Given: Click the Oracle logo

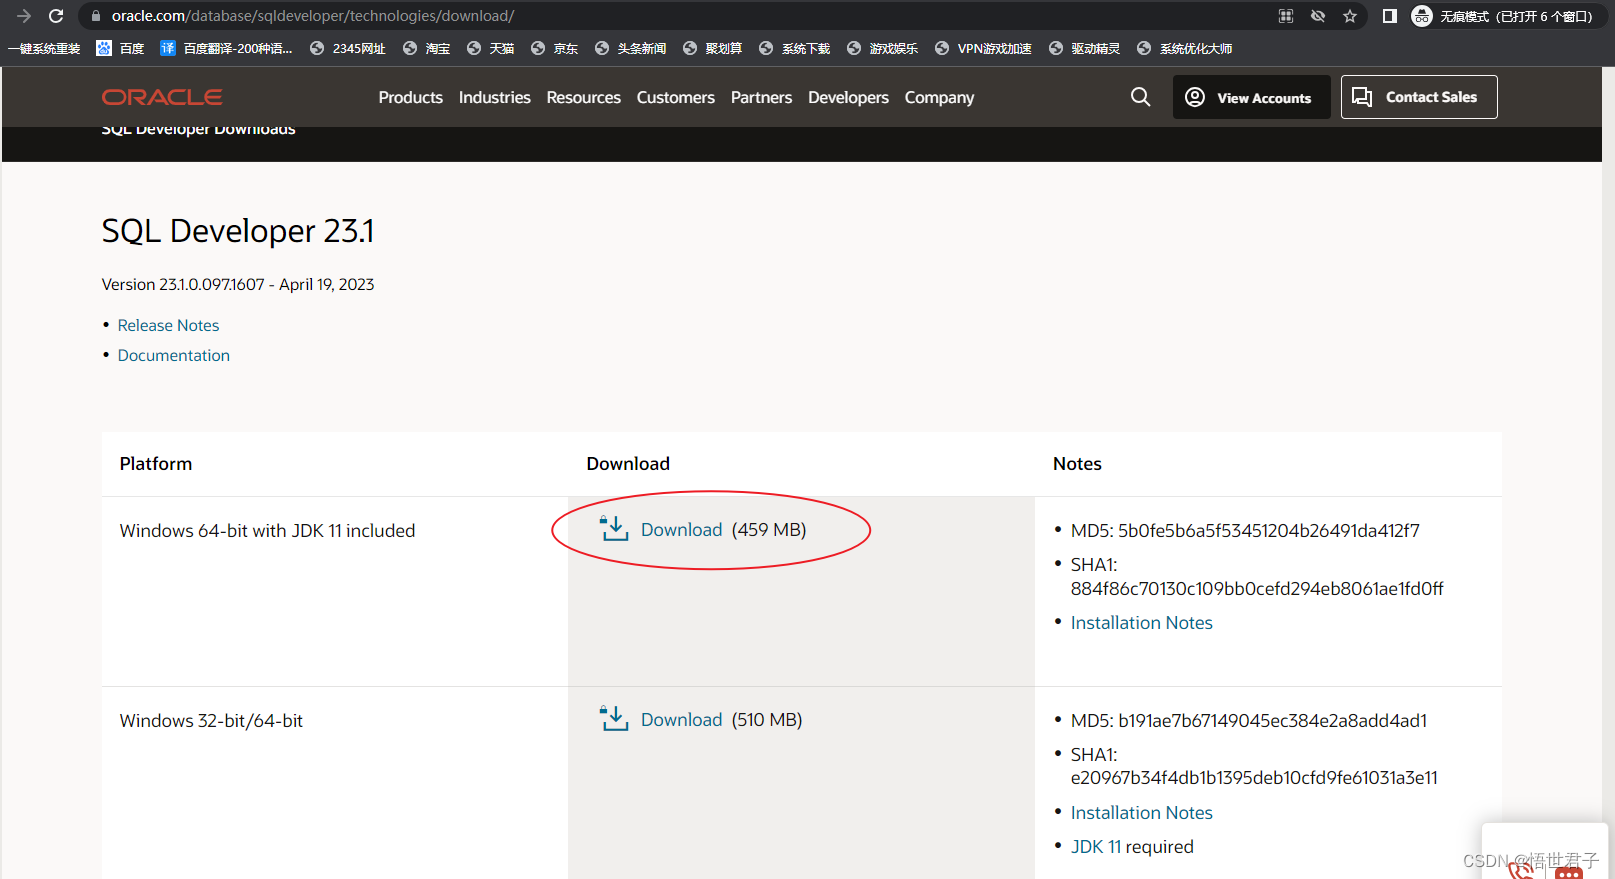Looking at the screenshot, I should (162, 97).
